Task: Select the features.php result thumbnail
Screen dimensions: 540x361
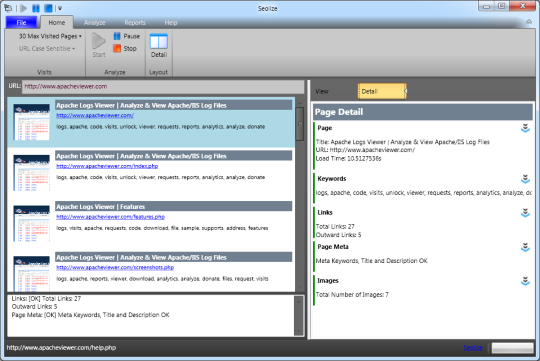Action: click(x=31, y=224)
